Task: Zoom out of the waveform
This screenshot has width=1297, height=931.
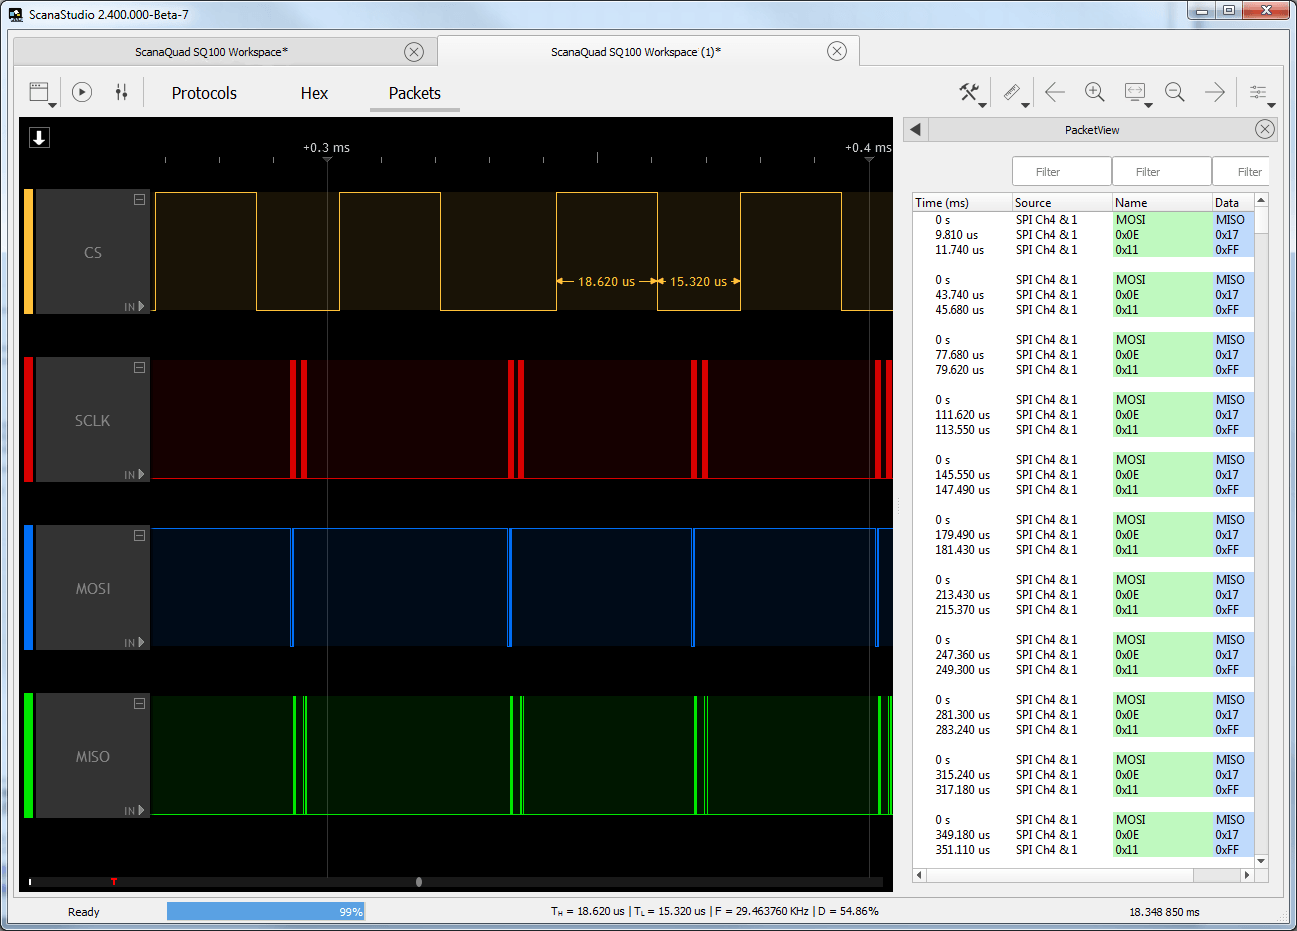Action: pos(1175,92)
